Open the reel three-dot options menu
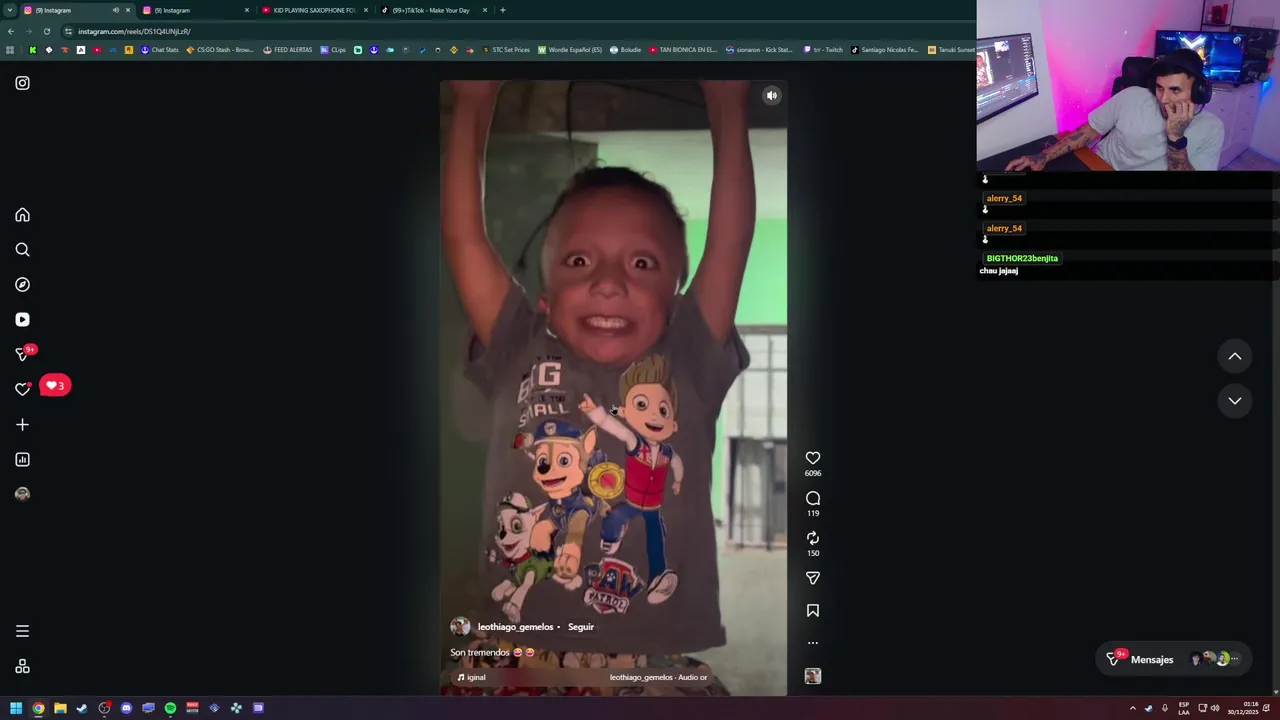 [813, 643]
